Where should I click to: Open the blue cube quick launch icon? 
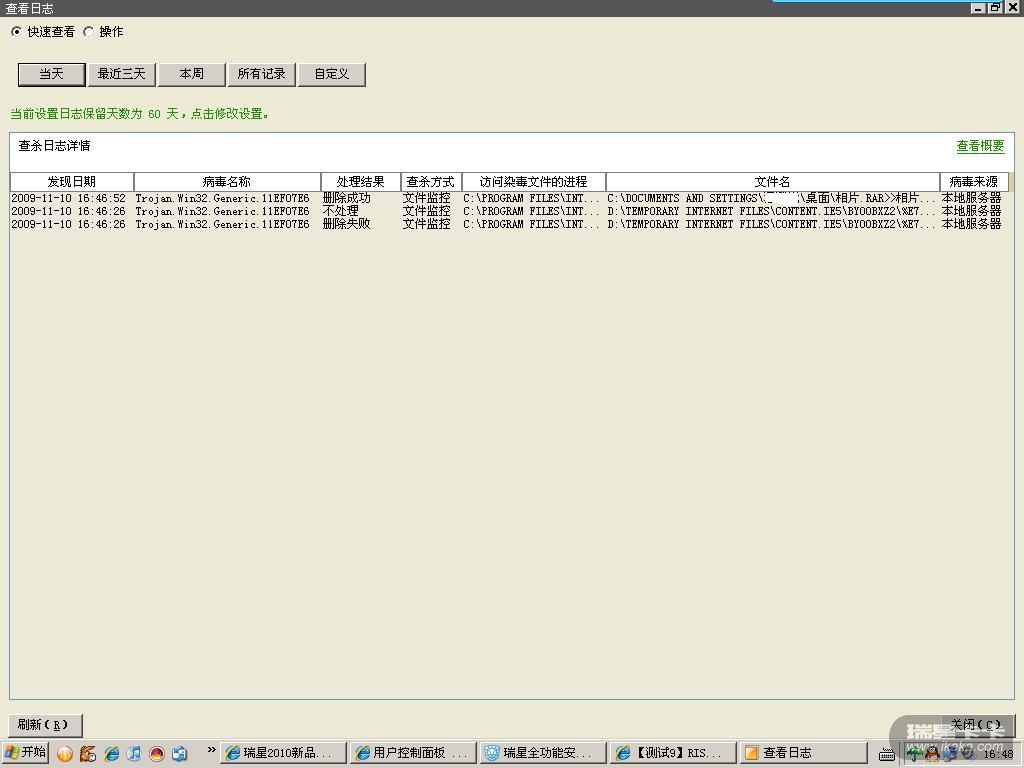coord(180,754)
